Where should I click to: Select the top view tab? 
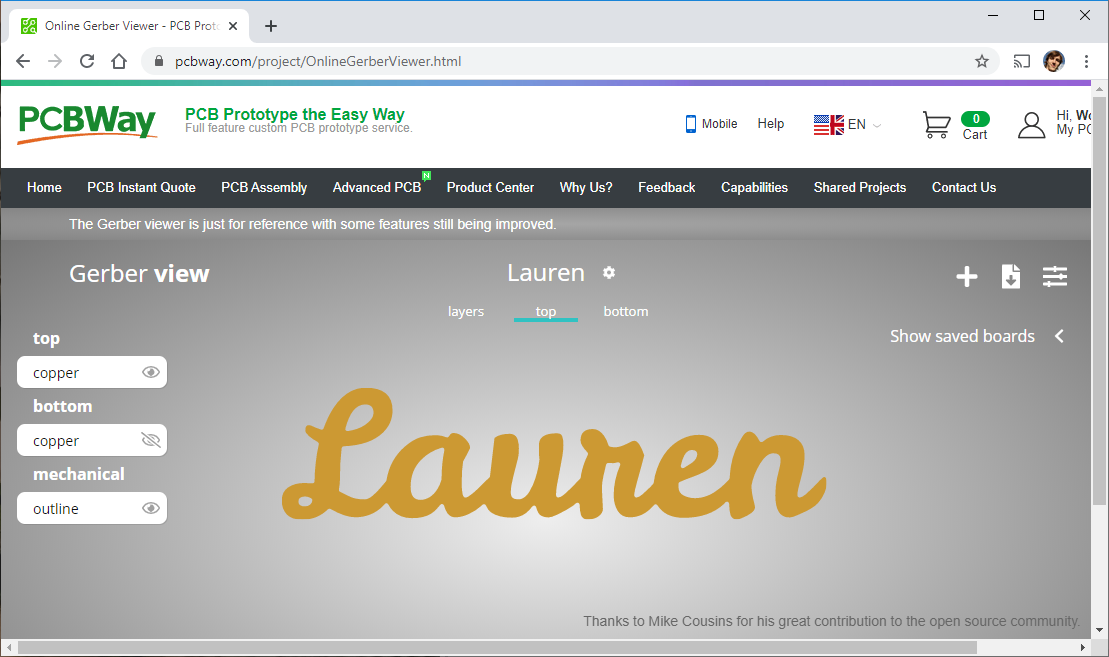(545, 311)
